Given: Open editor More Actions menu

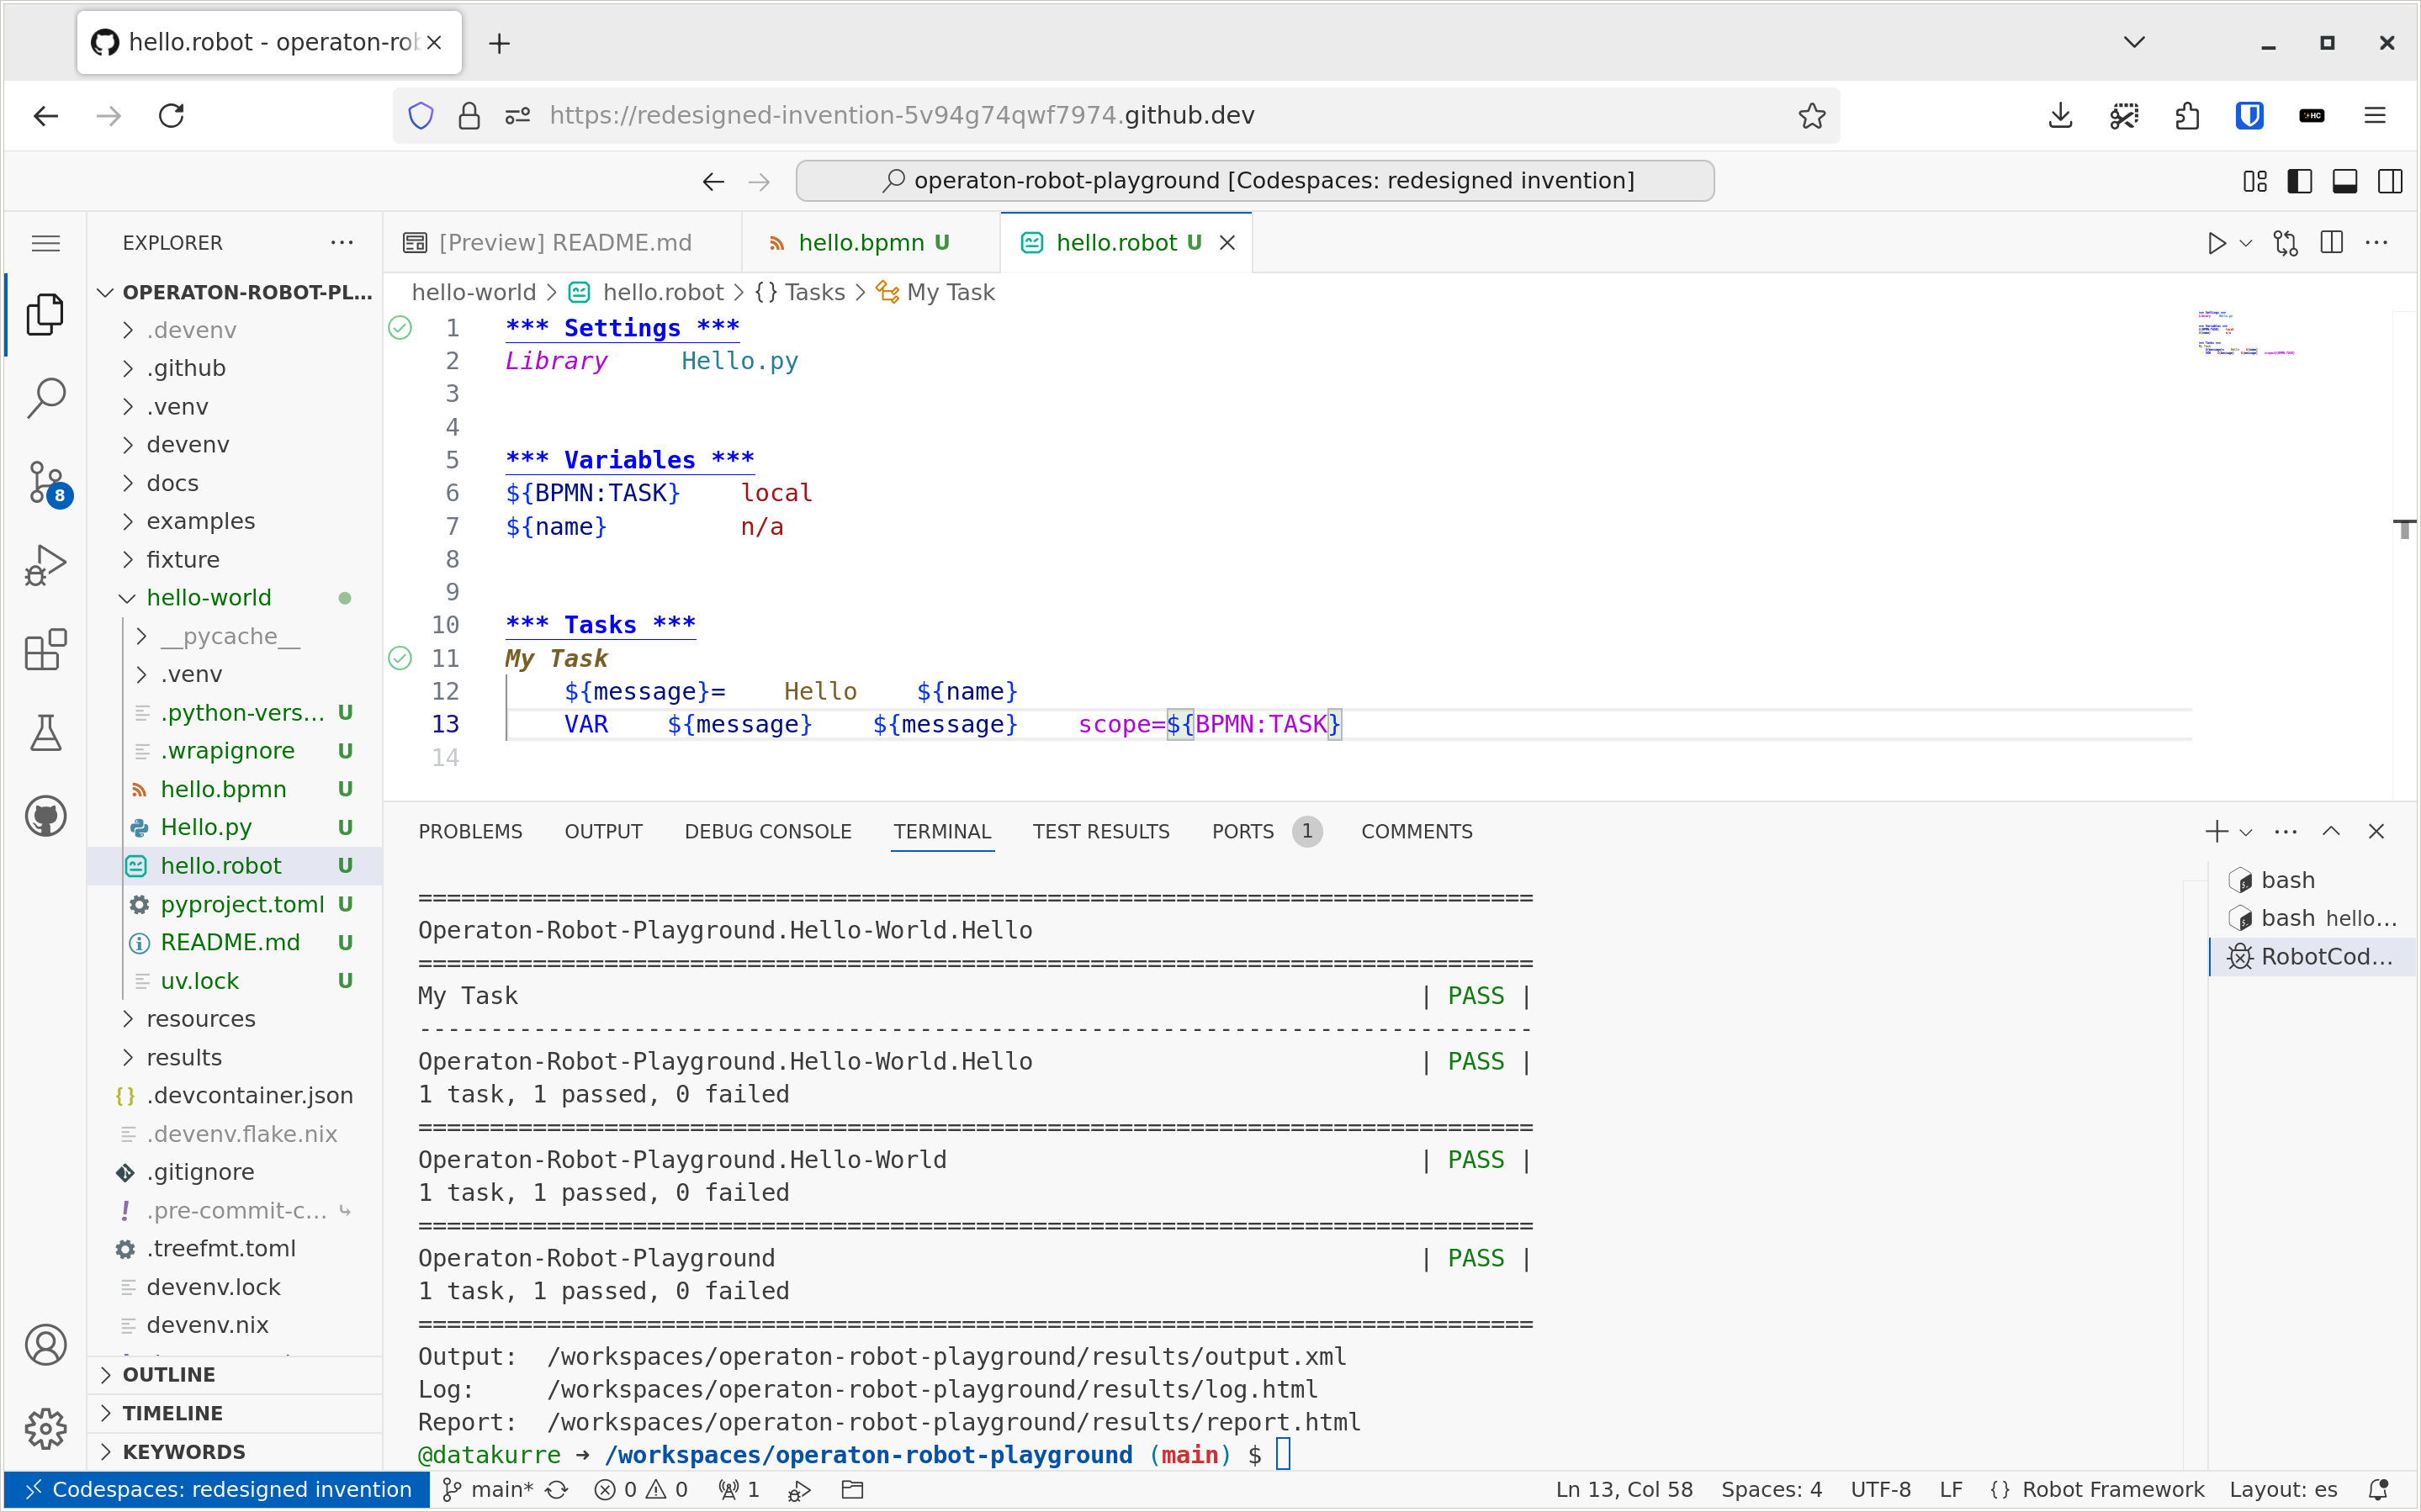Looking at the screenshot, I should pos(2377,243).
